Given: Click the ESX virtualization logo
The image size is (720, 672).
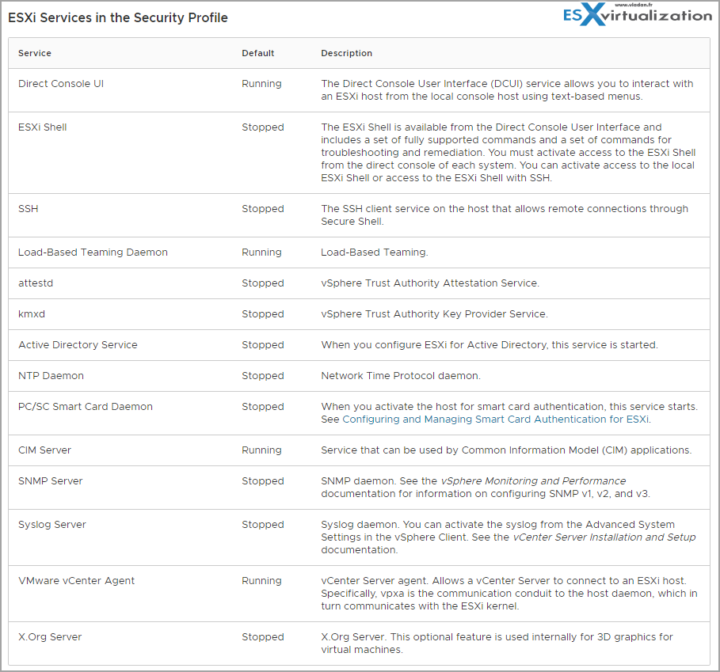Looking at the screenshot, I should click(x=637, y=14).
